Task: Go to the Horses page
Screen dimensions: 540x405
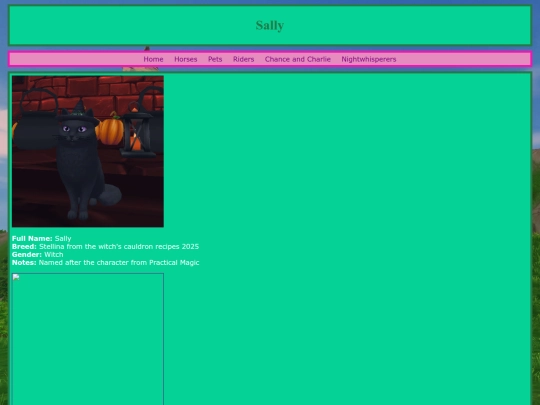Action: (186, 59)
